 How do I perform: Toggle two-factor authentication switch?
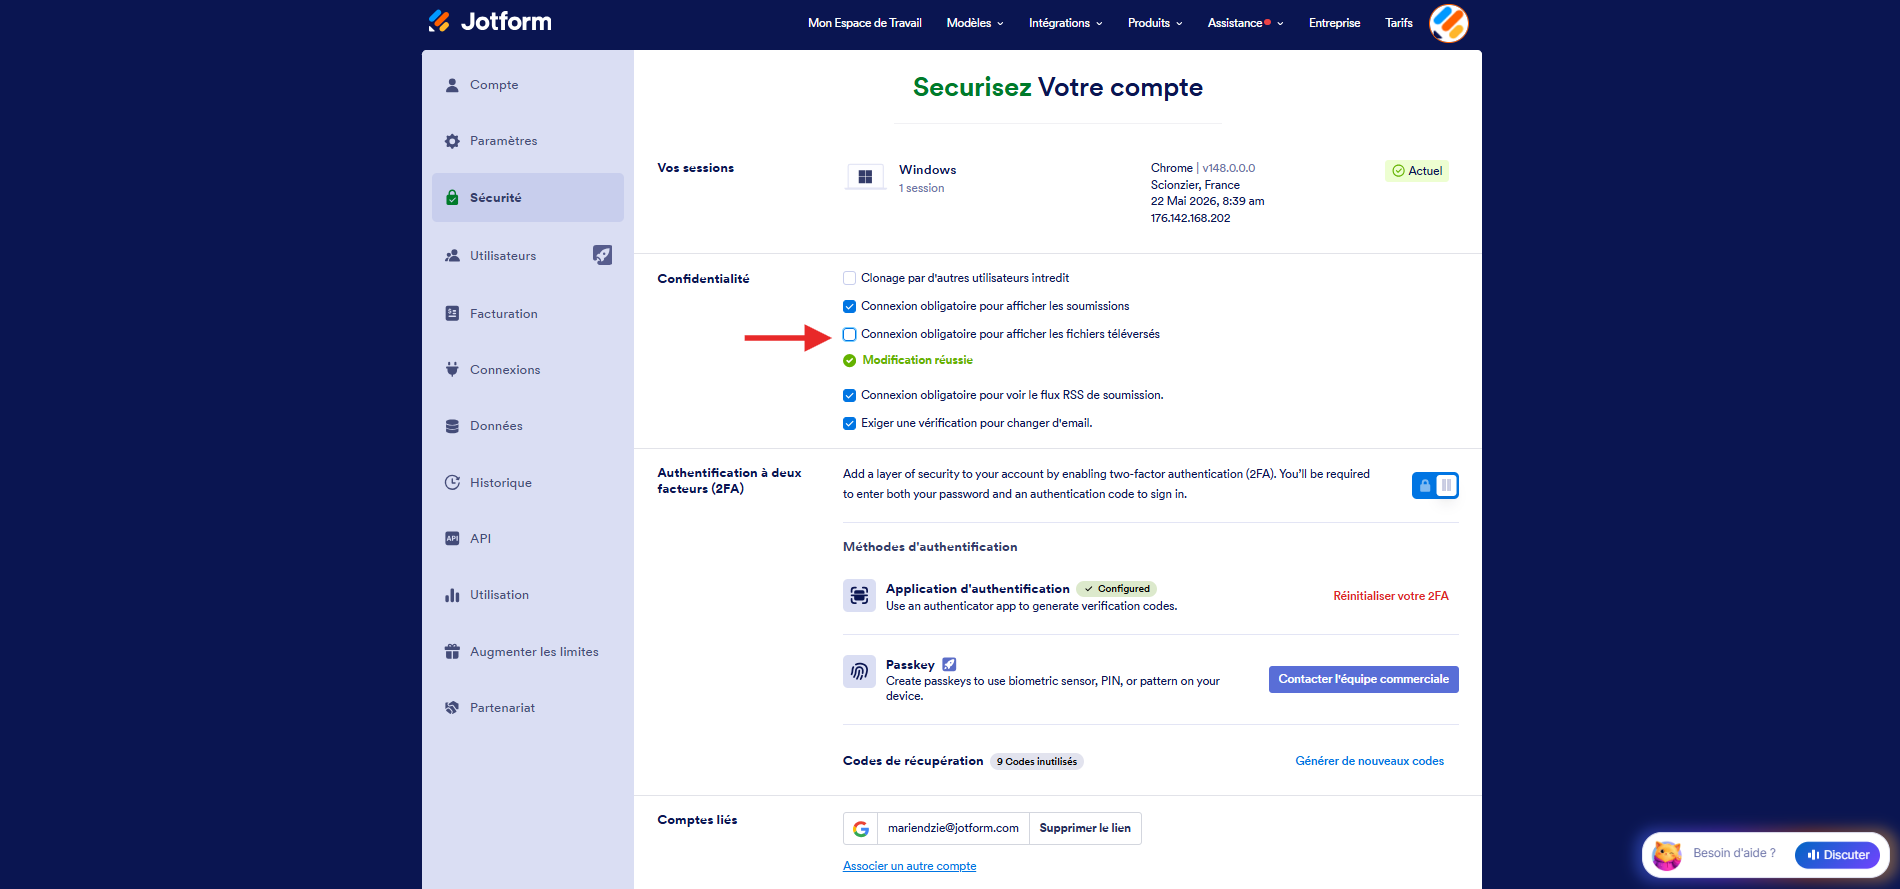point(1435,485)
